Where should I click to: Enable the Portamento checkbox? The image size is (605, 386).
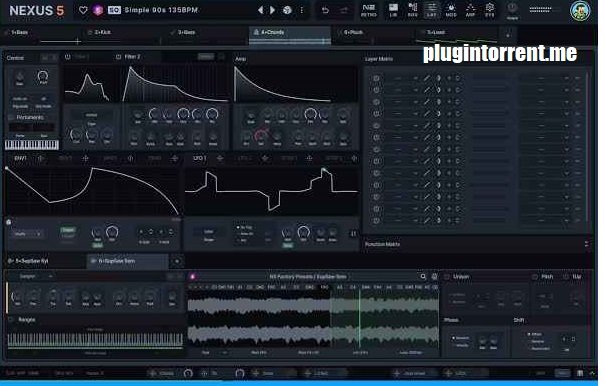[x=11, y=117]
